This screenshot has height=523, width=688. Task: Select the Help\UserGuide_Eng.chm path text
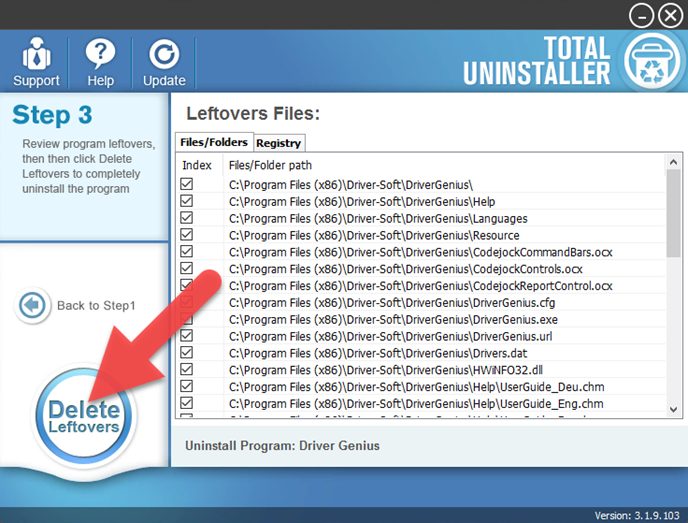[416, 404]
